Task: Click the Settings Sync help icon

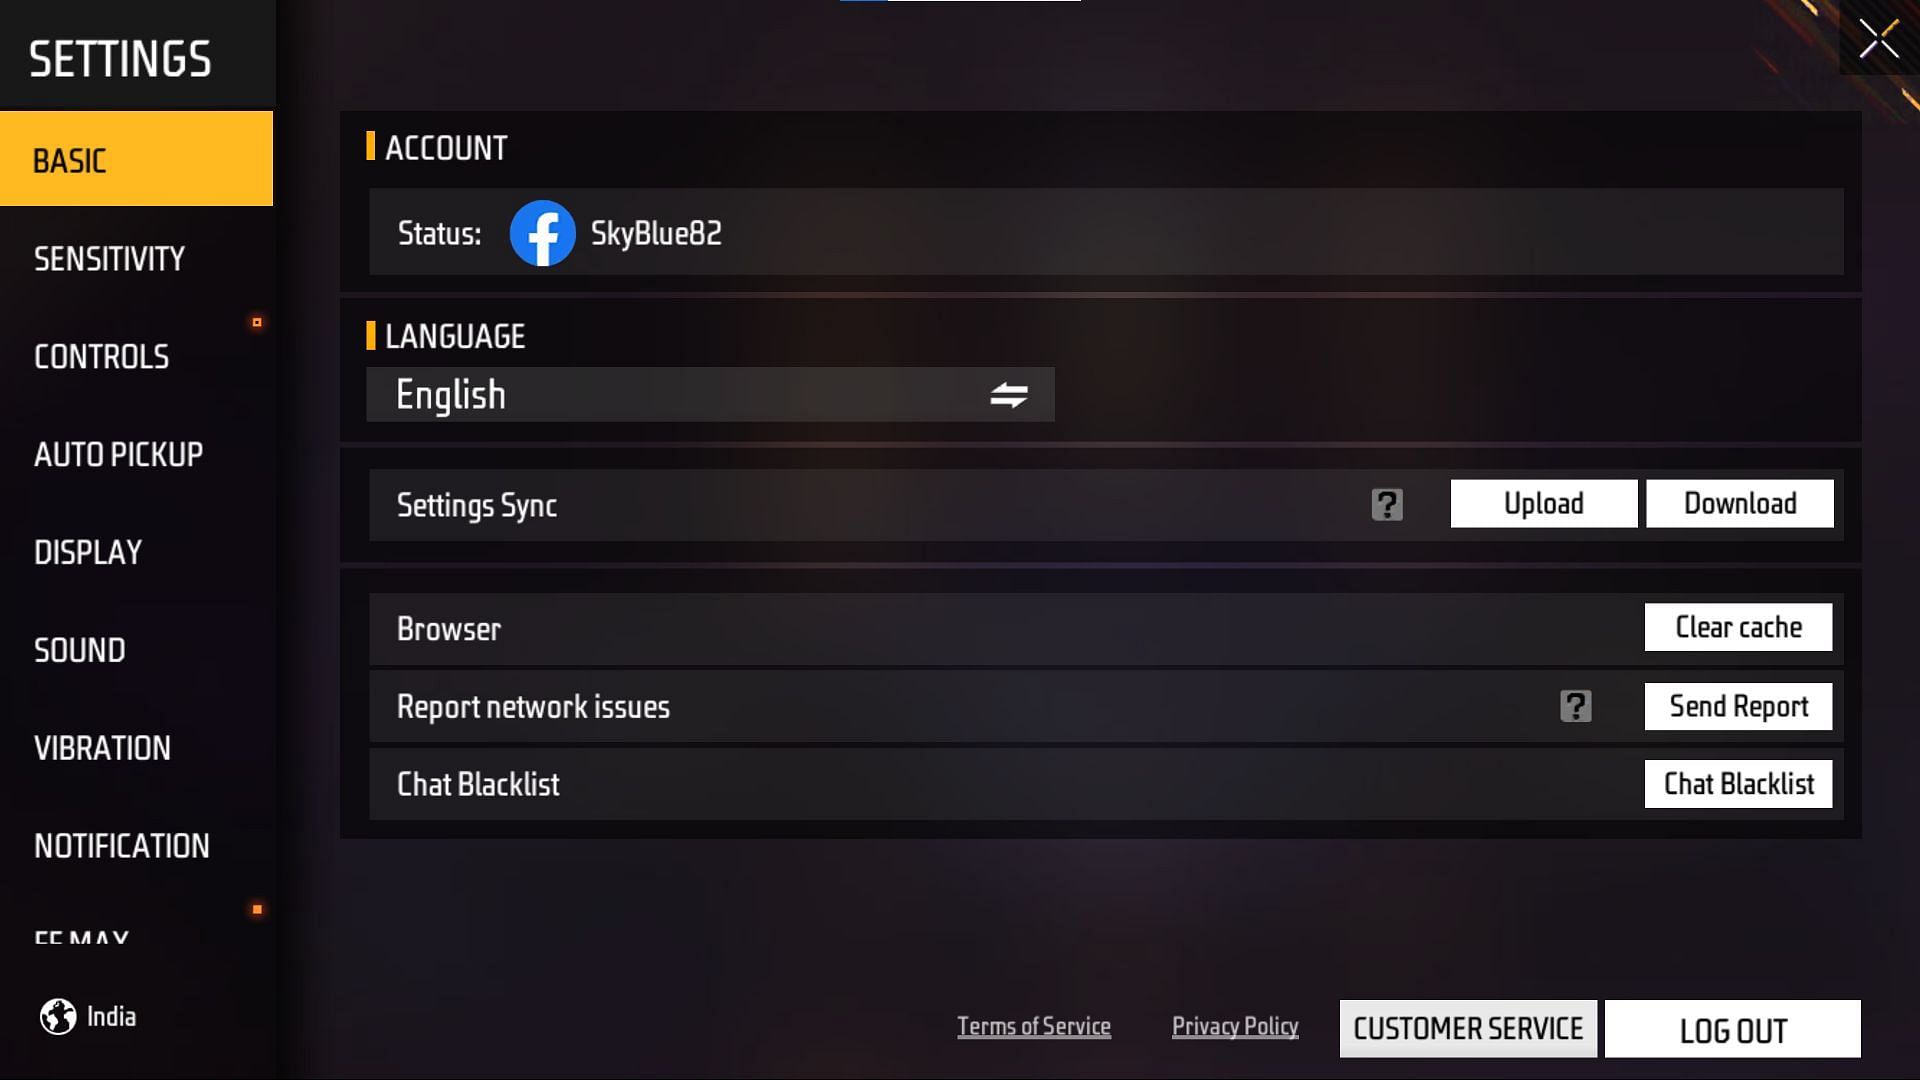Action: point(1386,504)
